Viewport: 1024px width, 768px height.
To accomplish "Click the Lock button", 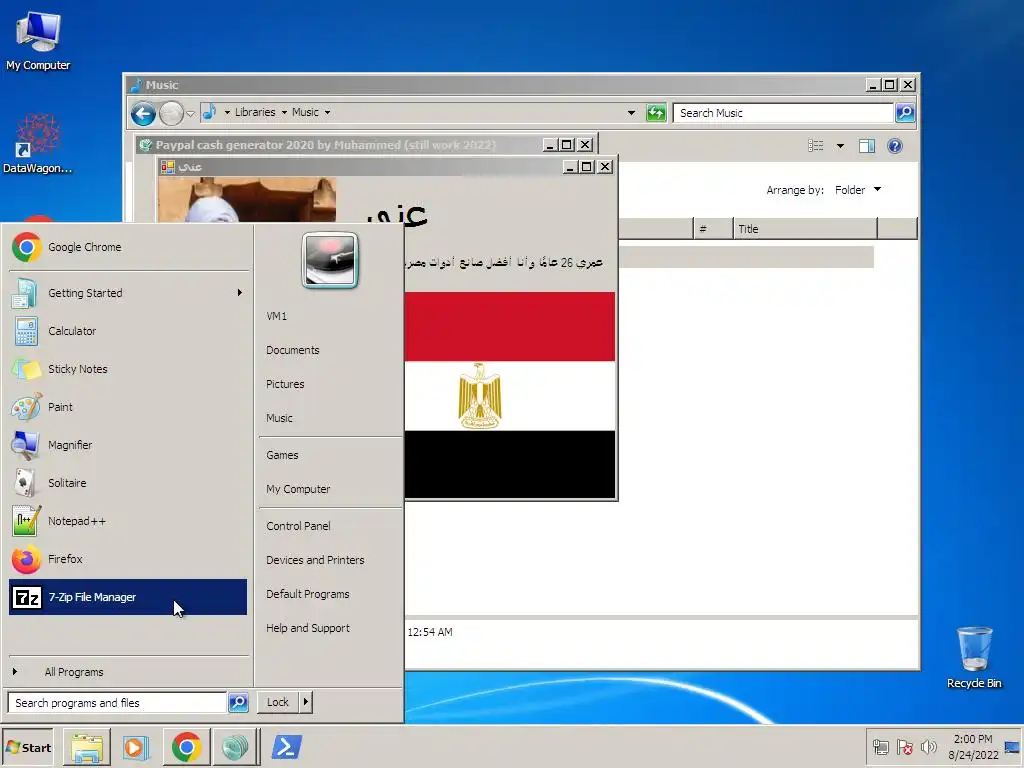I will [x=278, y=702].
